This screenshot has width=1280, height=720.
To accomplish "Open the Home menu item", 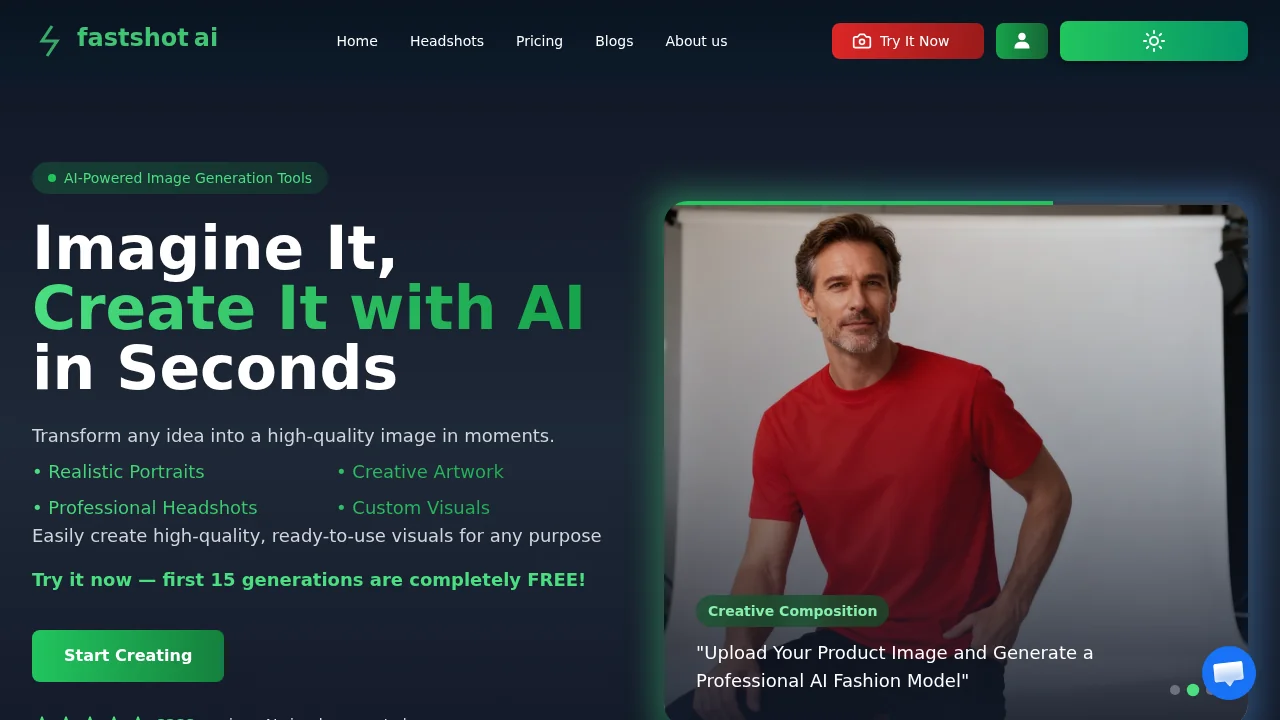I will click(357, 41).
